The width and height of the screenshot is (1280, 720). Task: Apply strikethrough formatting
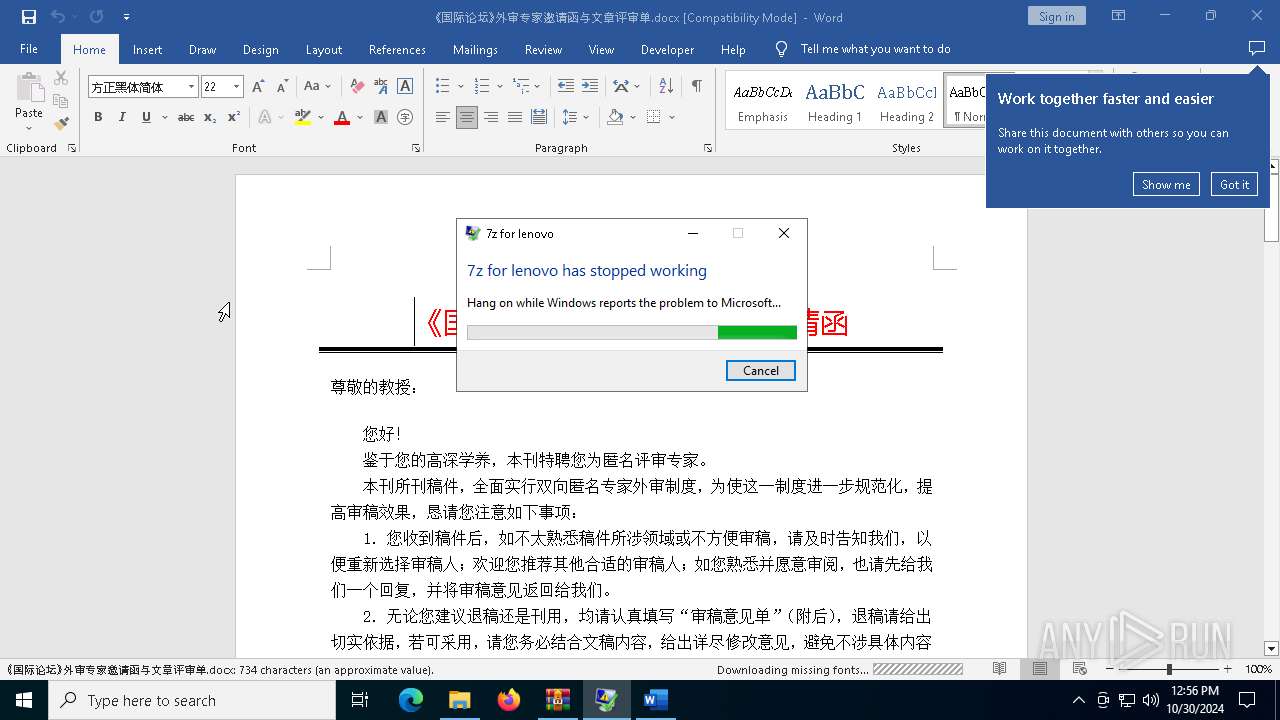tap(186, 117)
